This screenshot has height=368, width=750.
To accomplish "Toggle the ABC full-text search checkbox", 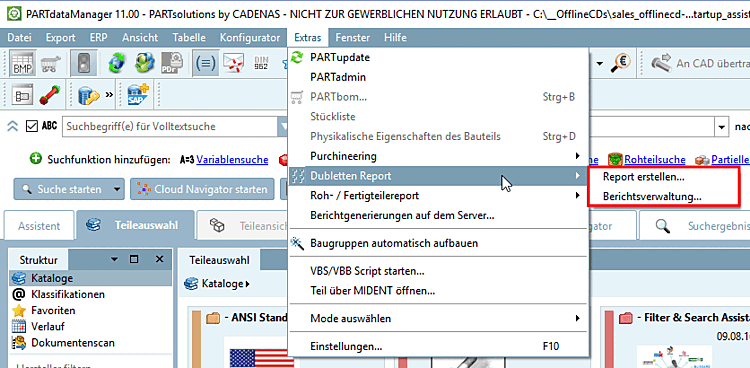I will pyautogui.click(x=31, y=126).
